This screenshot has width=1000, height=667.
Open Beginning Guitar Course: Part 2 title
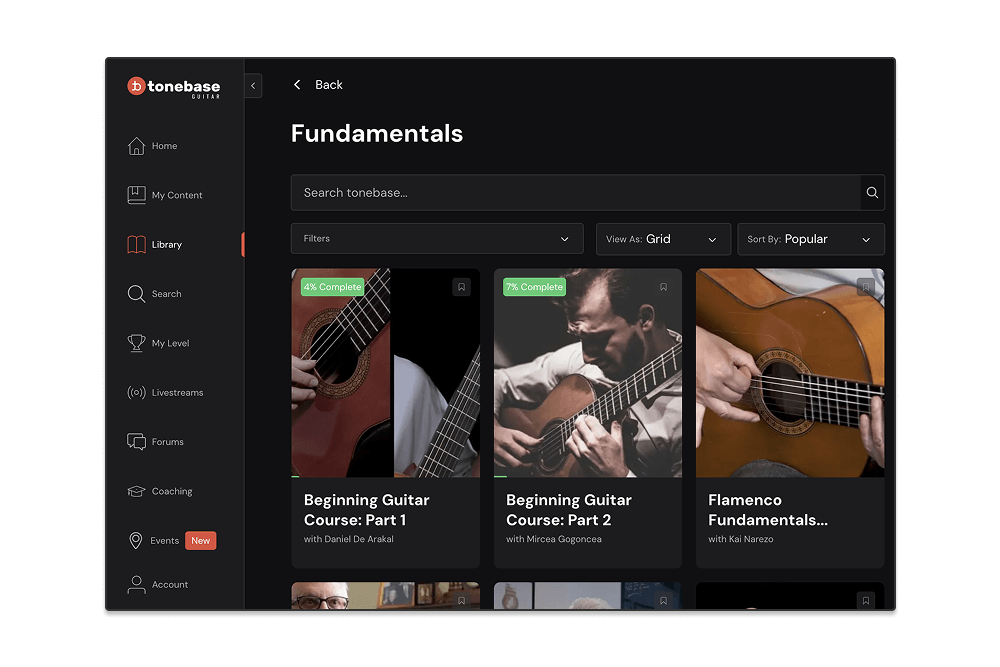[x=569, y=510]
